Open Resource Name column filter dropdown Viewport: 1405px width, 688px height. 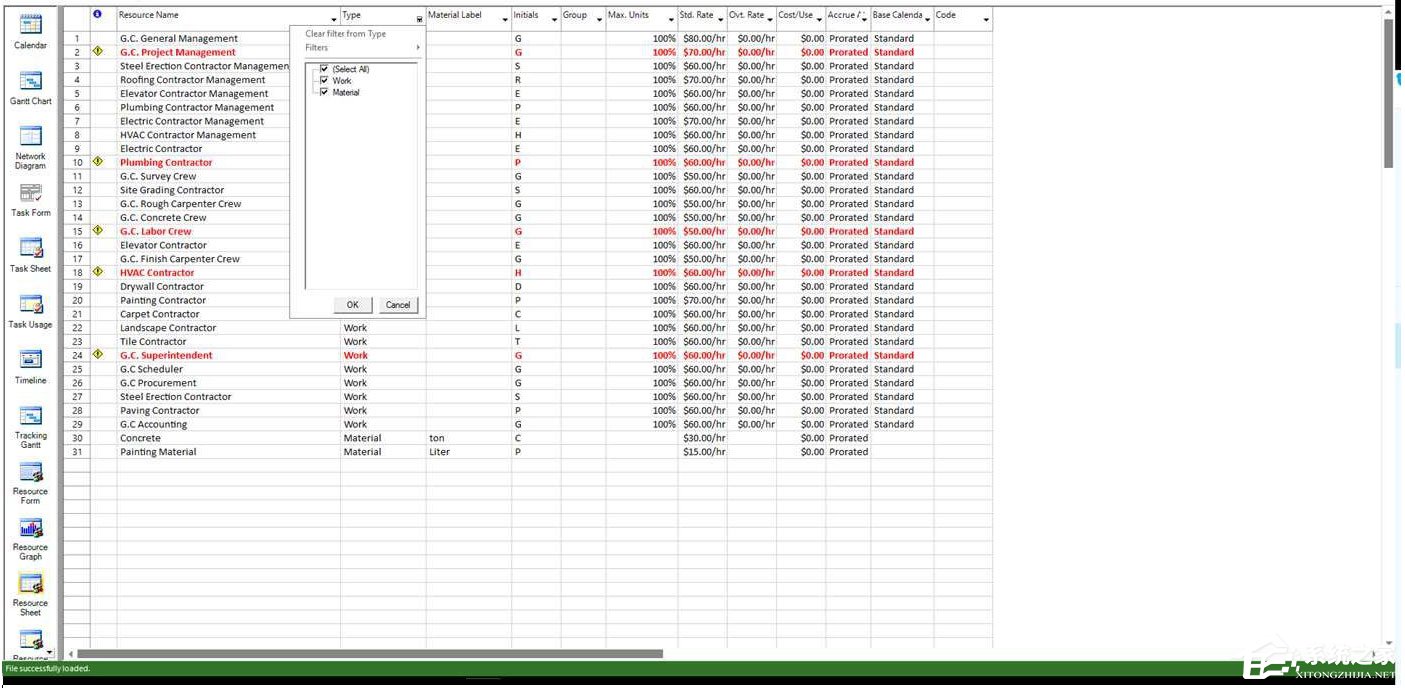coord(334,20)
